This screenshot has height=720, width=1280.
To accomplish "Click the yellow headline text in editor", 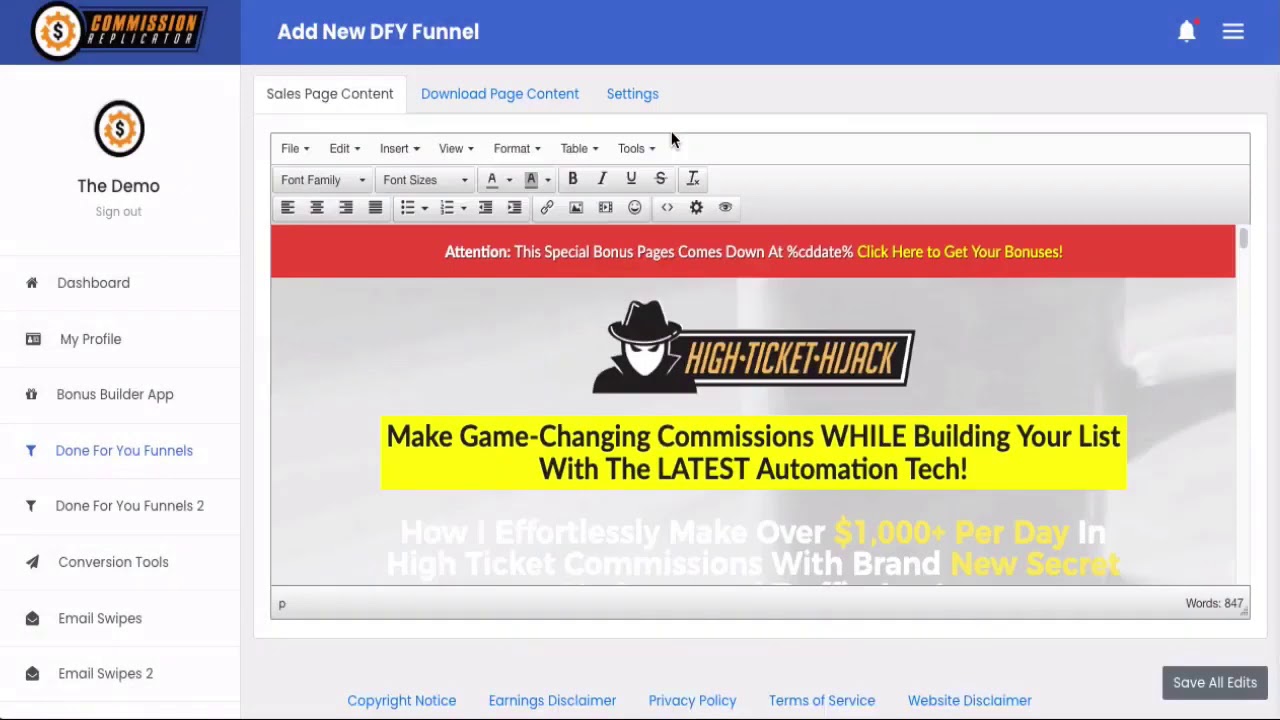I will tap(753, 453).
